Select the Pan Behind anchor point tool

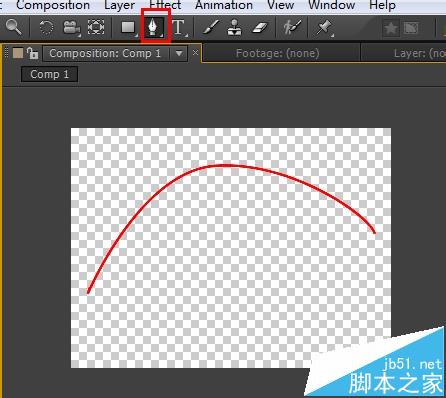tap(96, 27)
